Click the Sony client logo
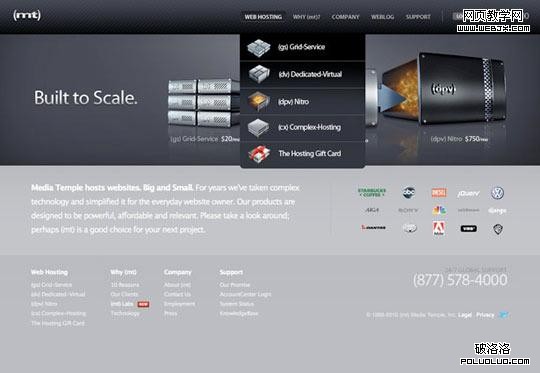The height and width of the screenshot is (373, 540). coord(408,210)
